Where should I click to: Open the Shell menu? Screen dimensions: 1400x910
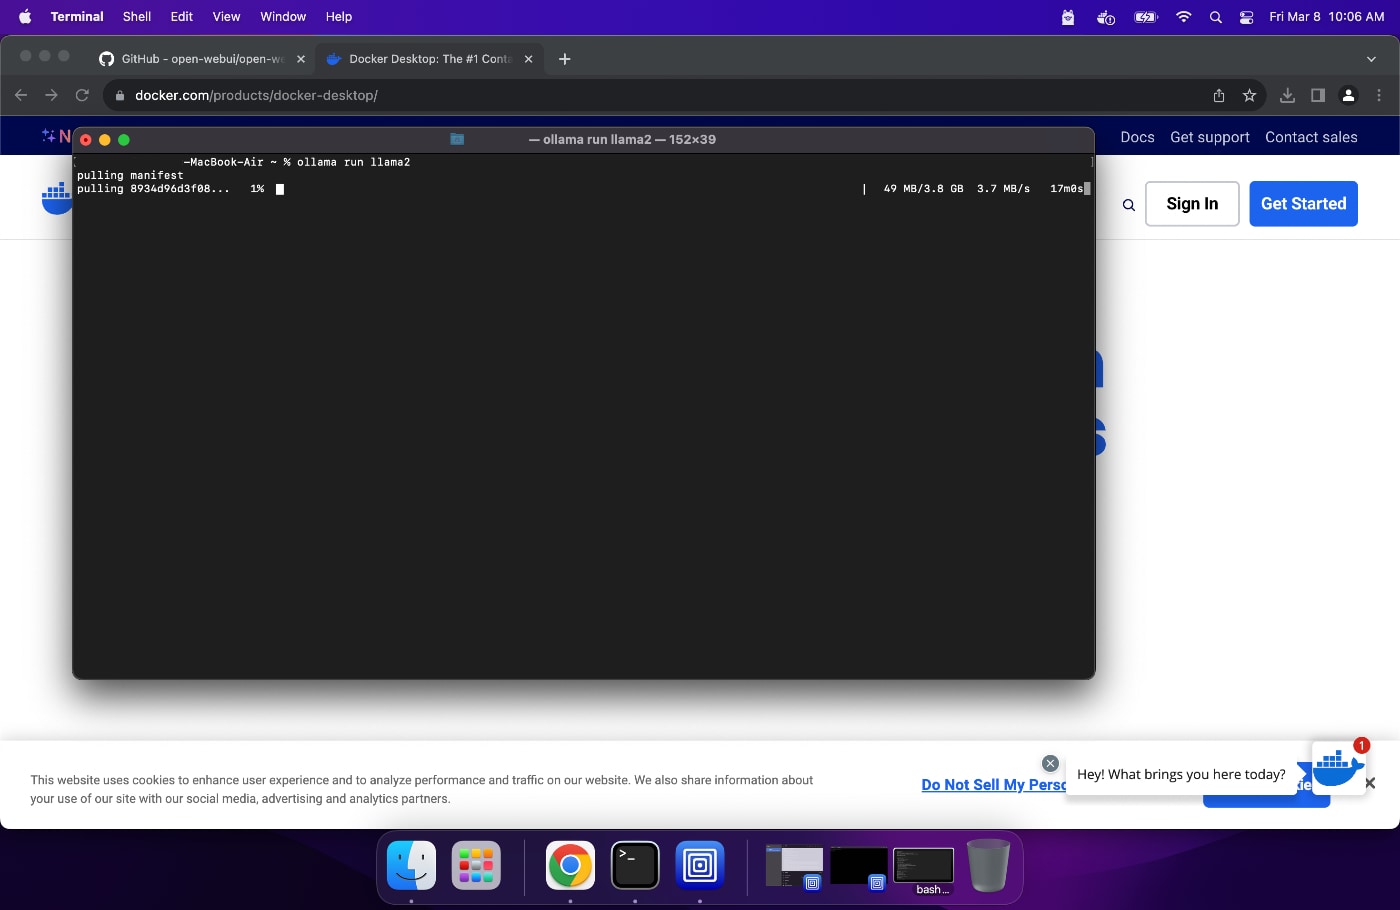[x=136, y=16]
